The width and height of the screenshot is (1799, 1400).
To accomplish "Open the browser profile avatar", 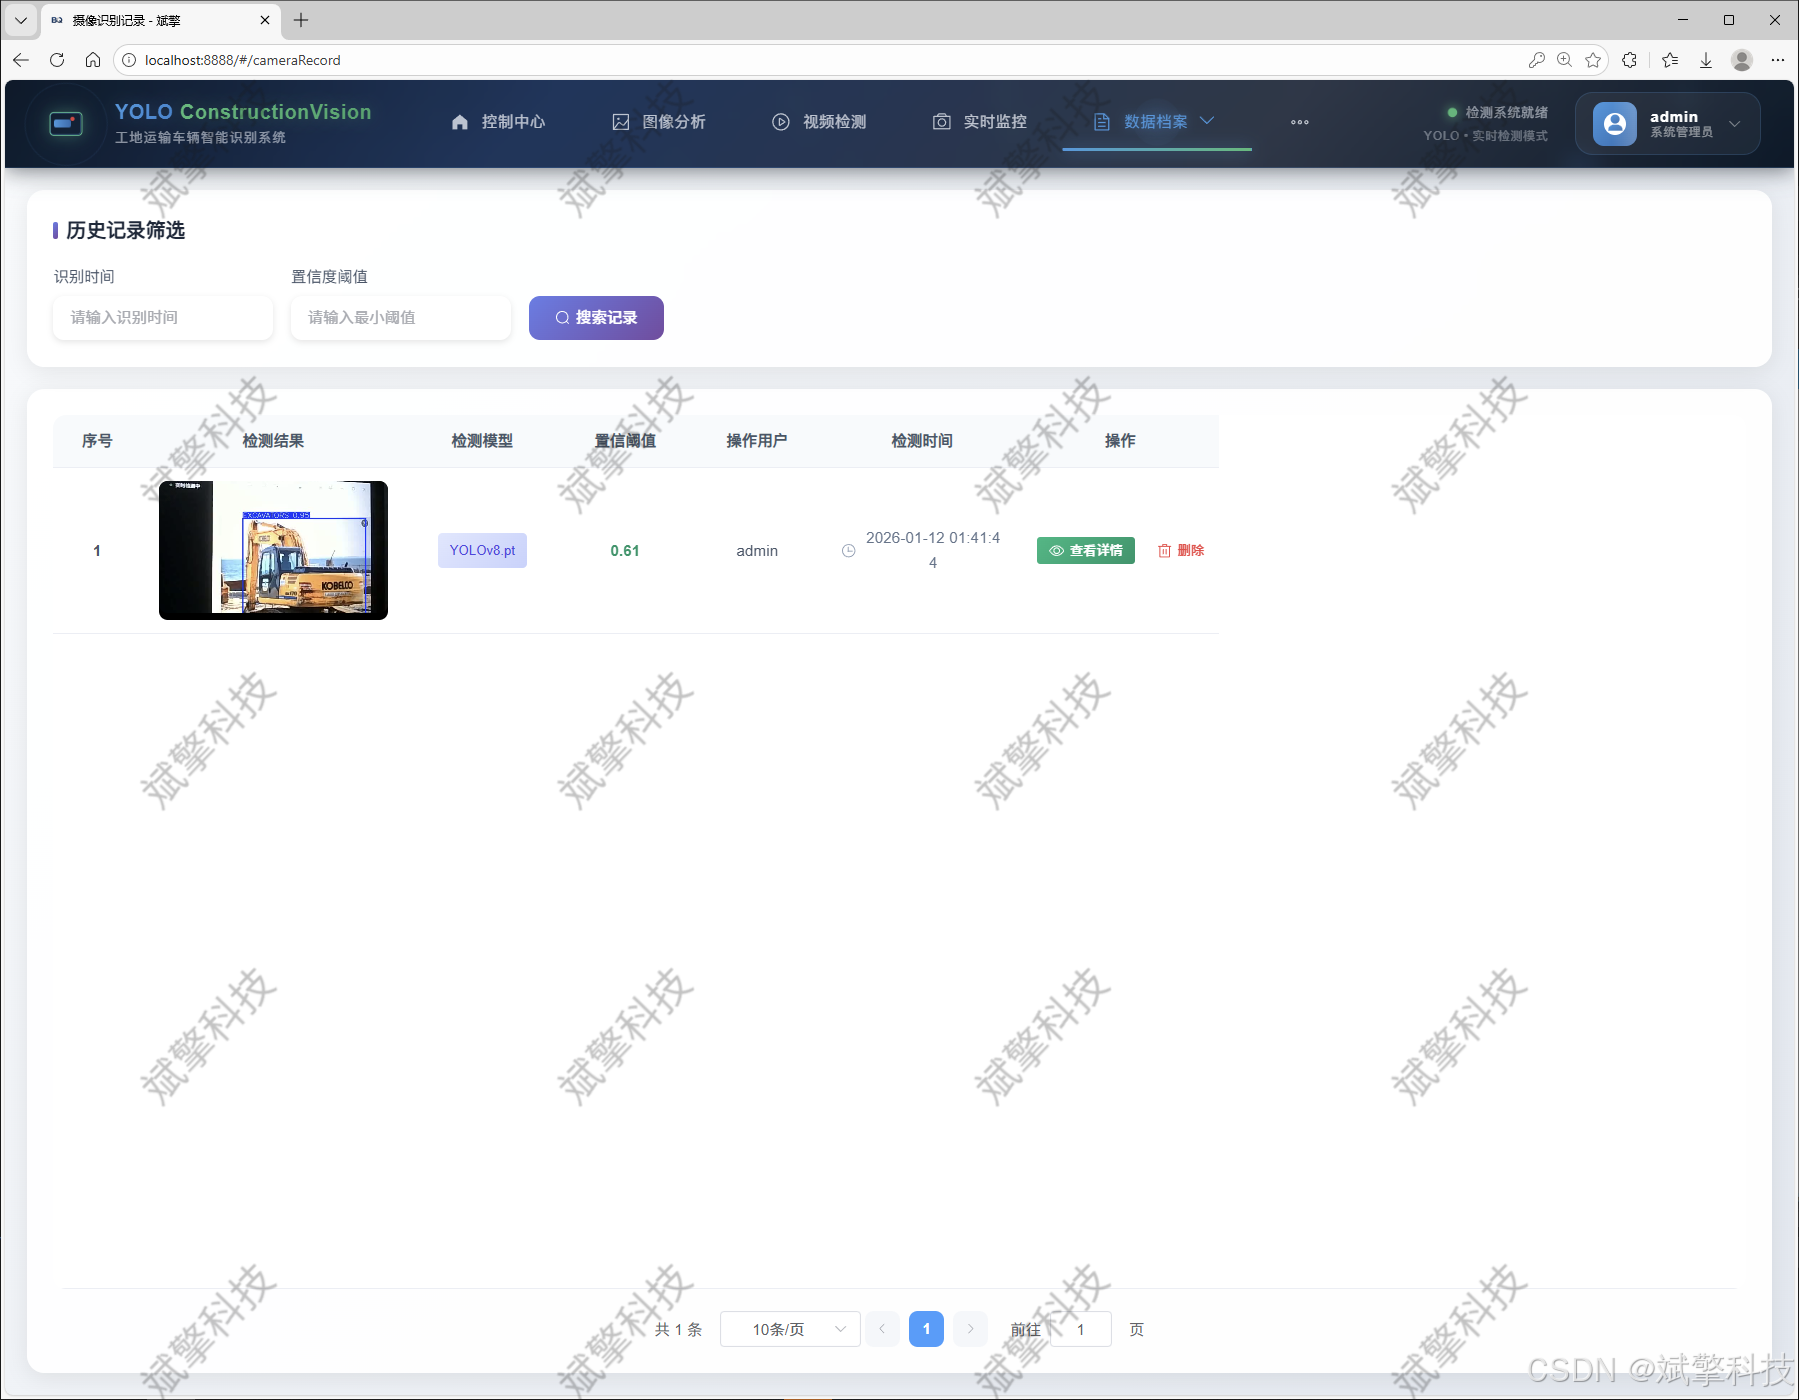I will 1742,60.
